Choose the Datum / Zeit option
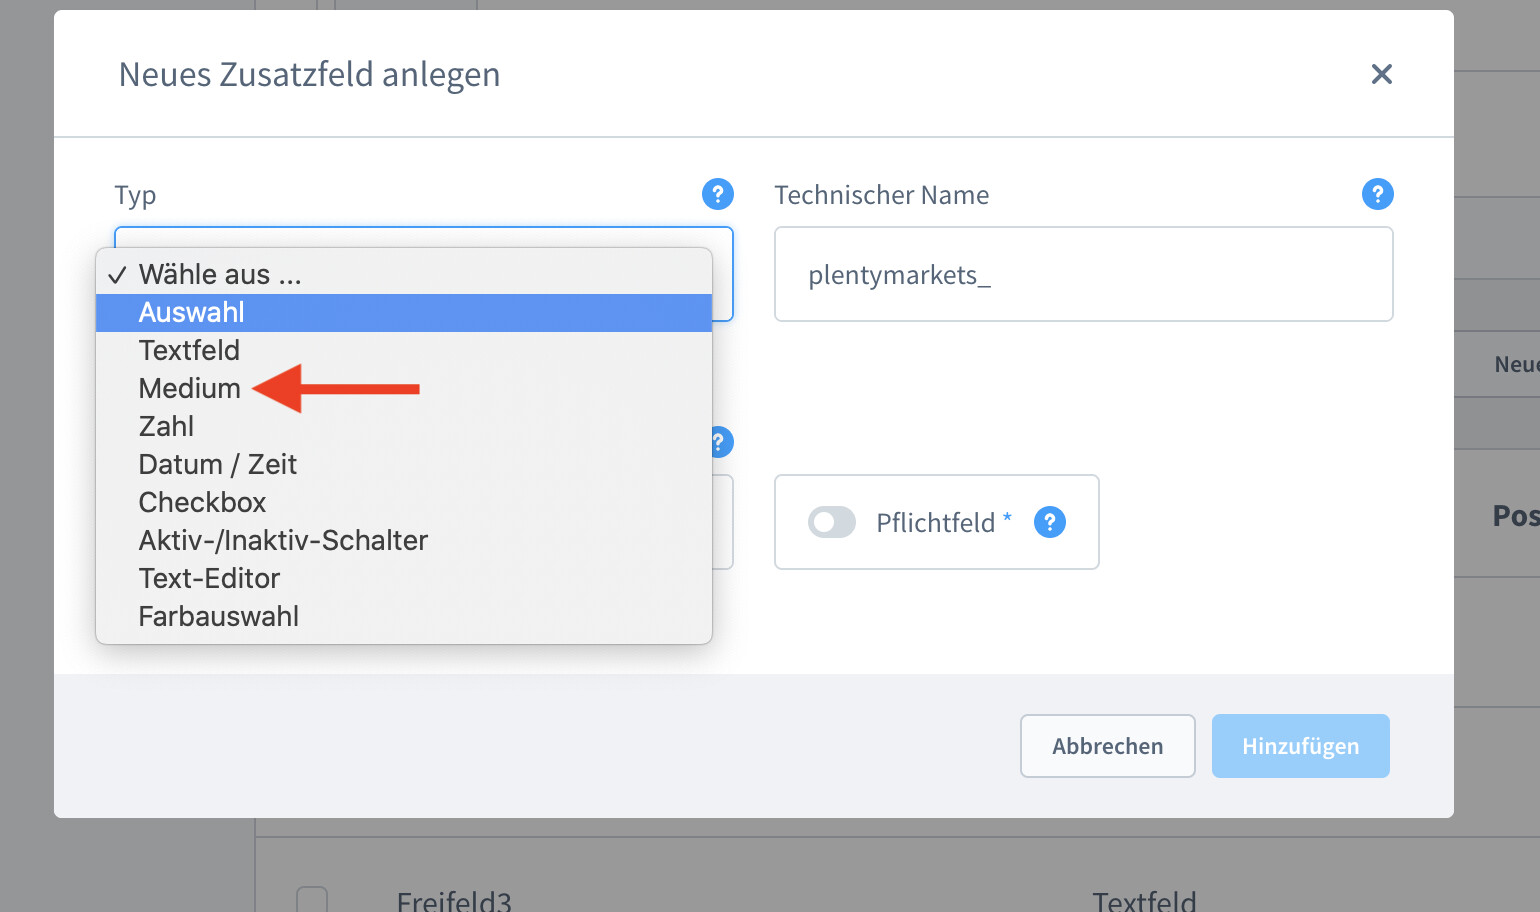1540x912 pixels. pos(217,465)
